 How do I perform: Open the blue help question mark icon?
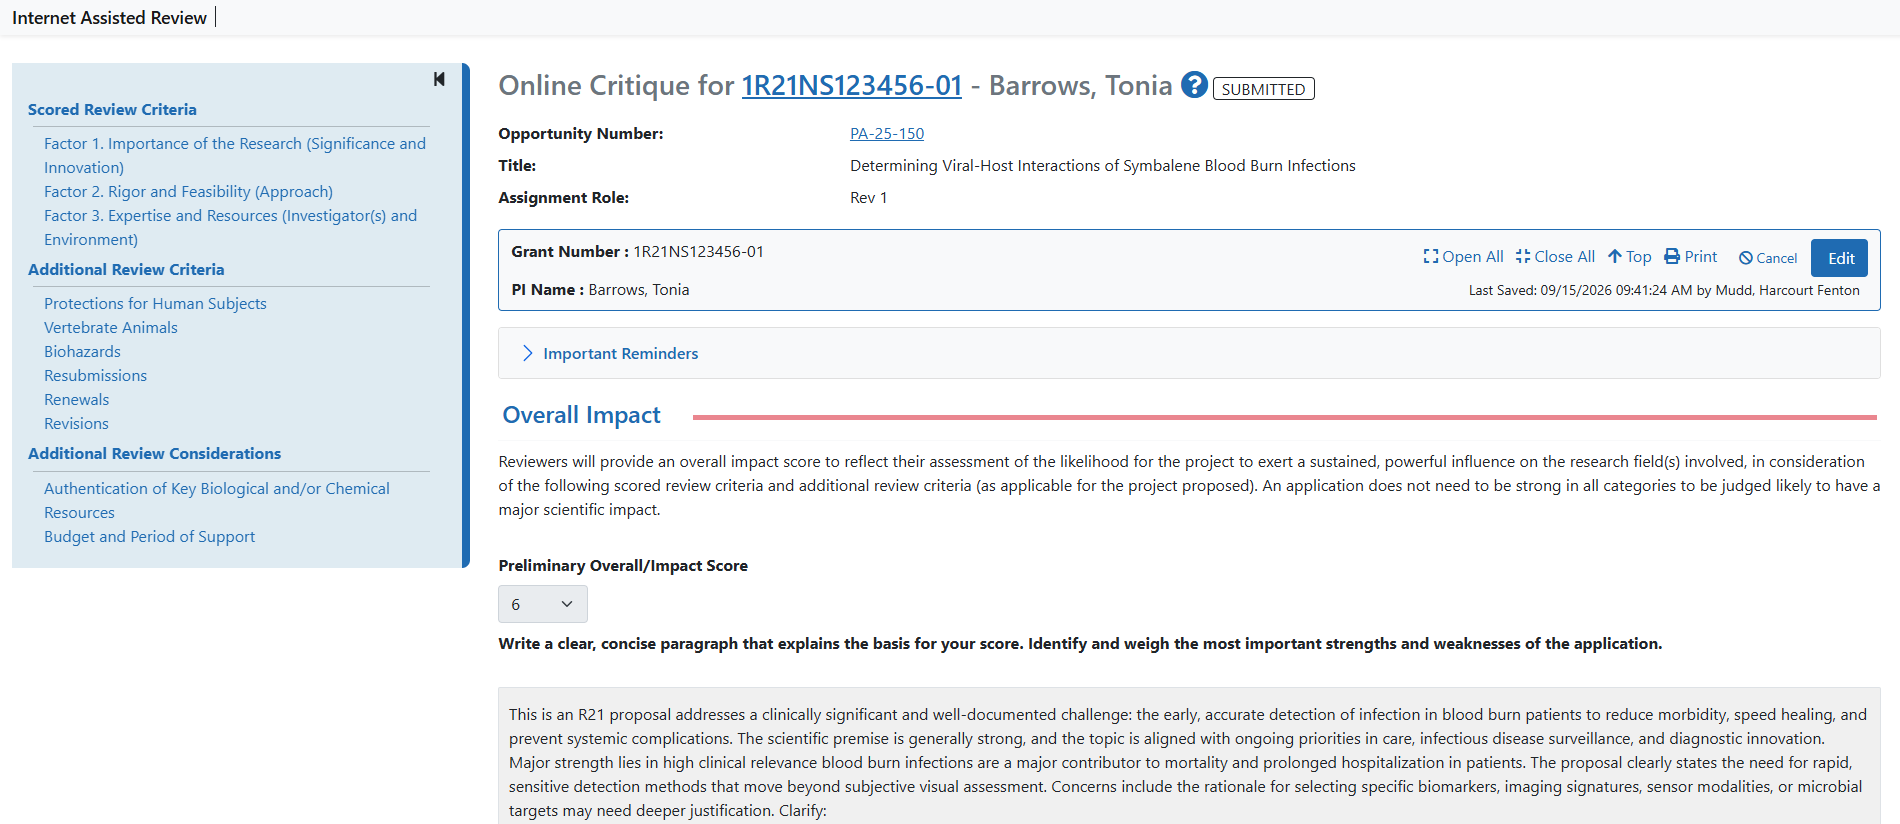(x=1194, y=85)
